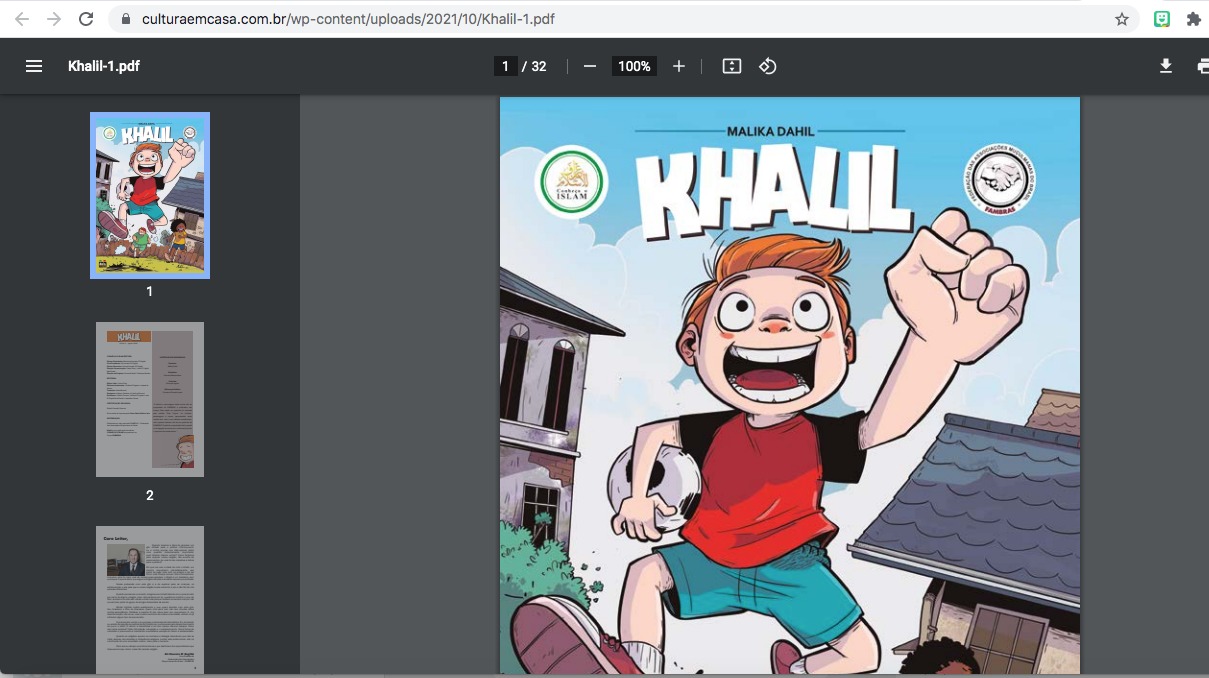Screen dimensions: 1209x678
Task: Click the address bar URL
Action: (x=348, y=19)
